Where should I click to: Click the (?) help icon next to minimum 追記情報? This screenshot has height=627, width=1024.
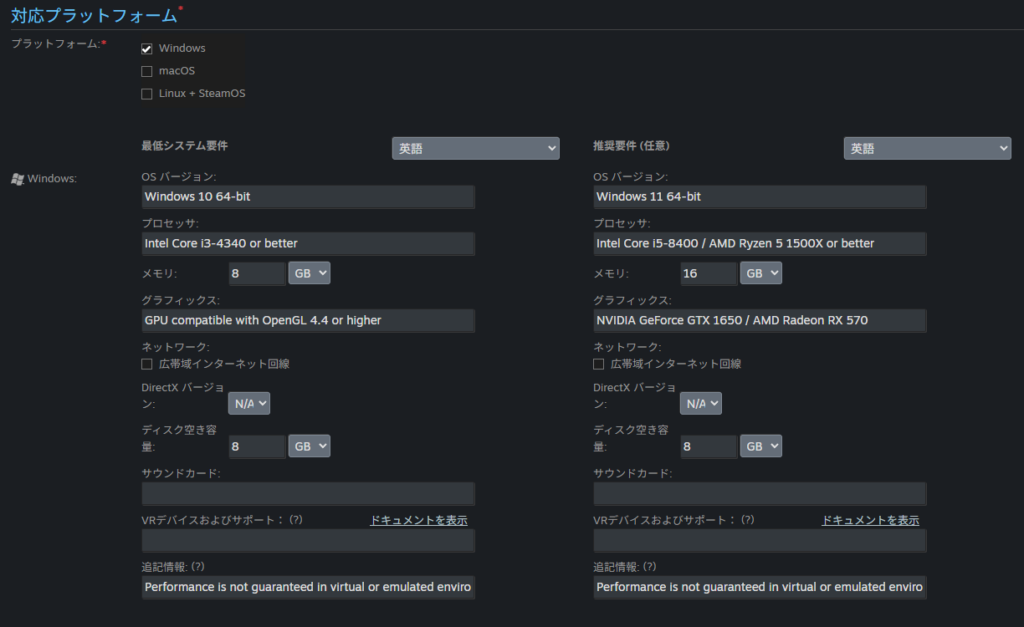tap(198, 567)
